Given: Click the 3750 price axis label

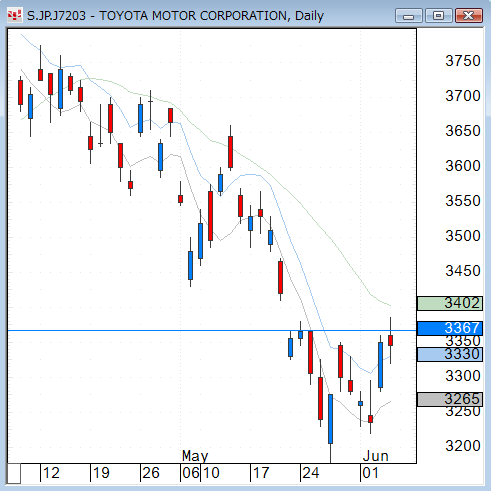Looking at the screenshot, I should [463, 61].
